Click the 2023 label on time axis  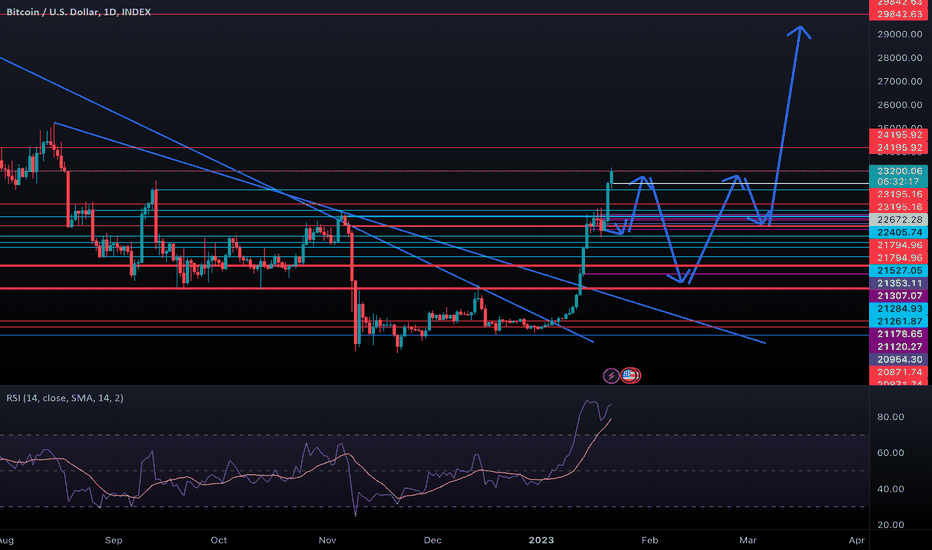click(541, 540)
